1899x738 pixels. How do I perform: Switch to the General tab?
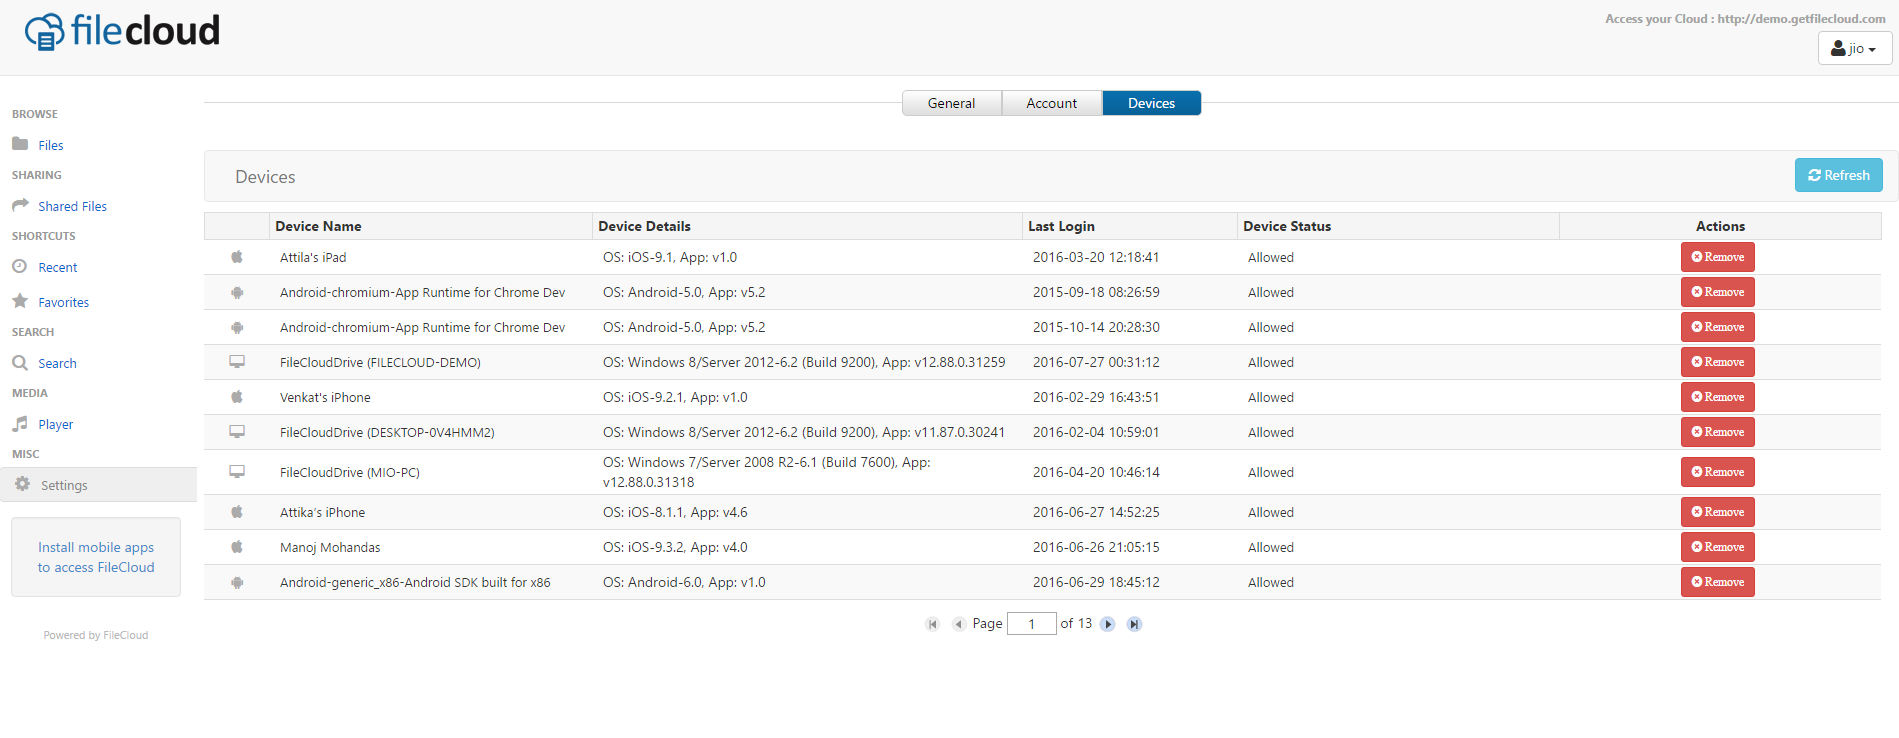951,103
